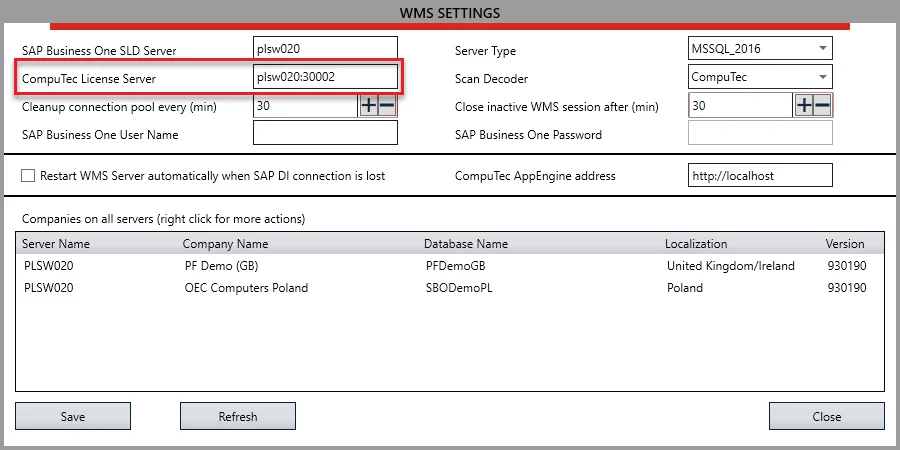Enable automatic WMS Server restart checkbox

click(x=28, y=176)
